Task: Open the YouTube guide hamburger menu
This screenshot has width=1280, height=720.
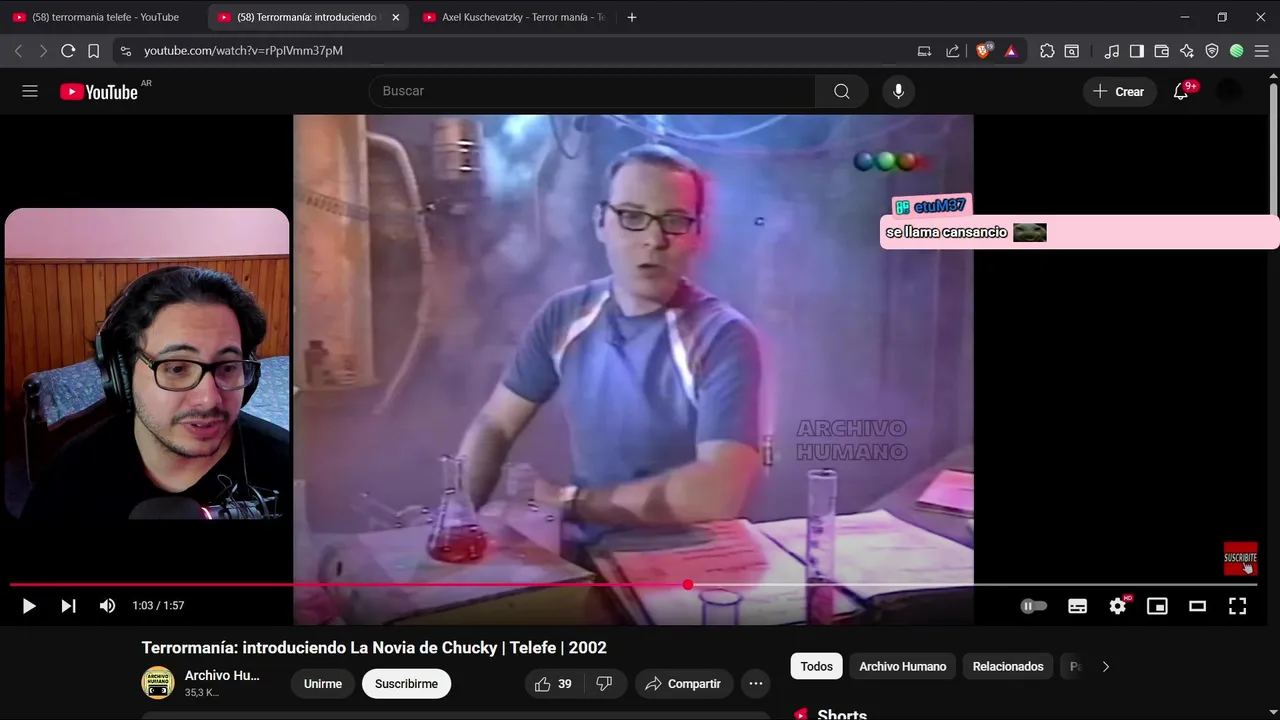Action: coord(30,91)
